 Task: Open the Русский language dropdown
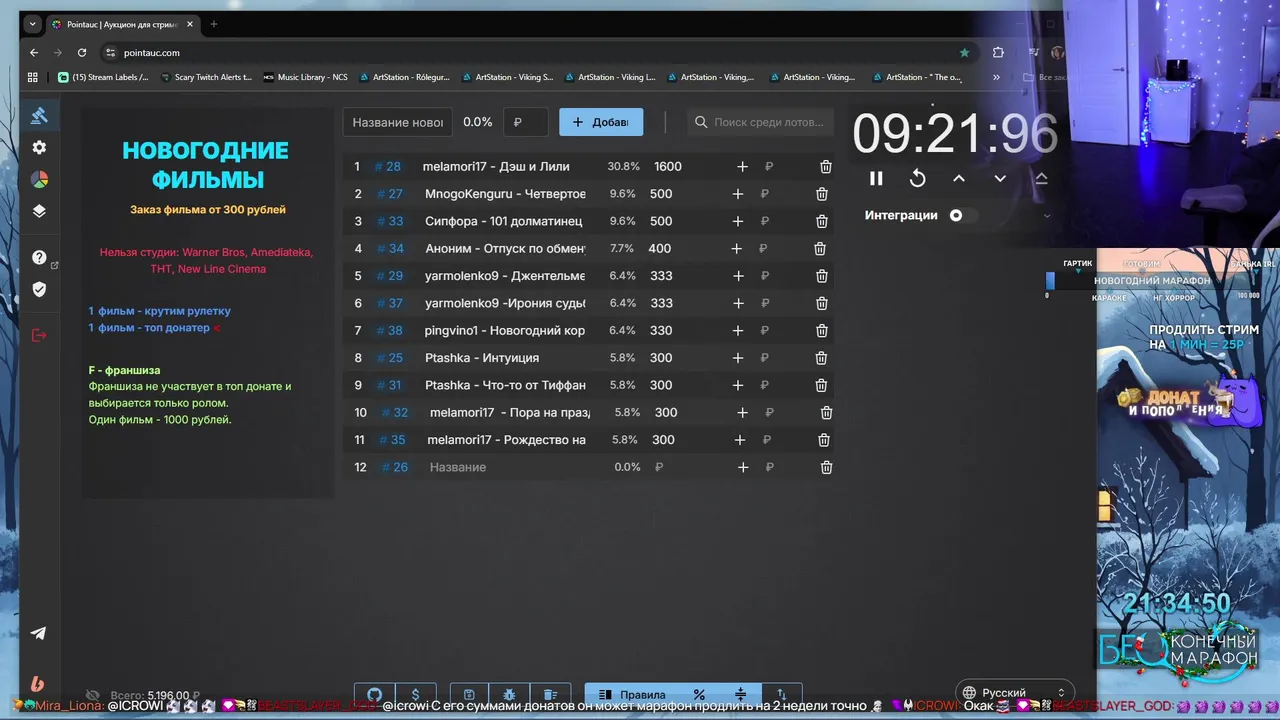click(1014, 692)
